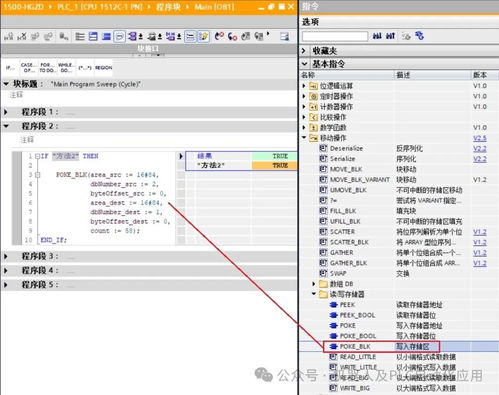This screenshot has height=395, width=499.
Task: Insert WHILE DO loop snippet
Action: tap(65, 68)
